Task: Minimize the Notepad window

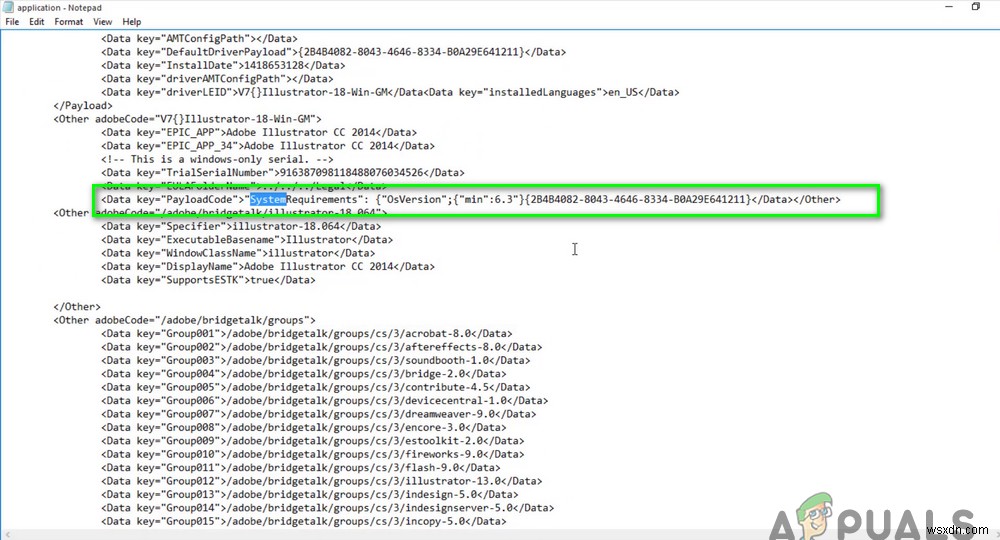Action: [949, 6]
